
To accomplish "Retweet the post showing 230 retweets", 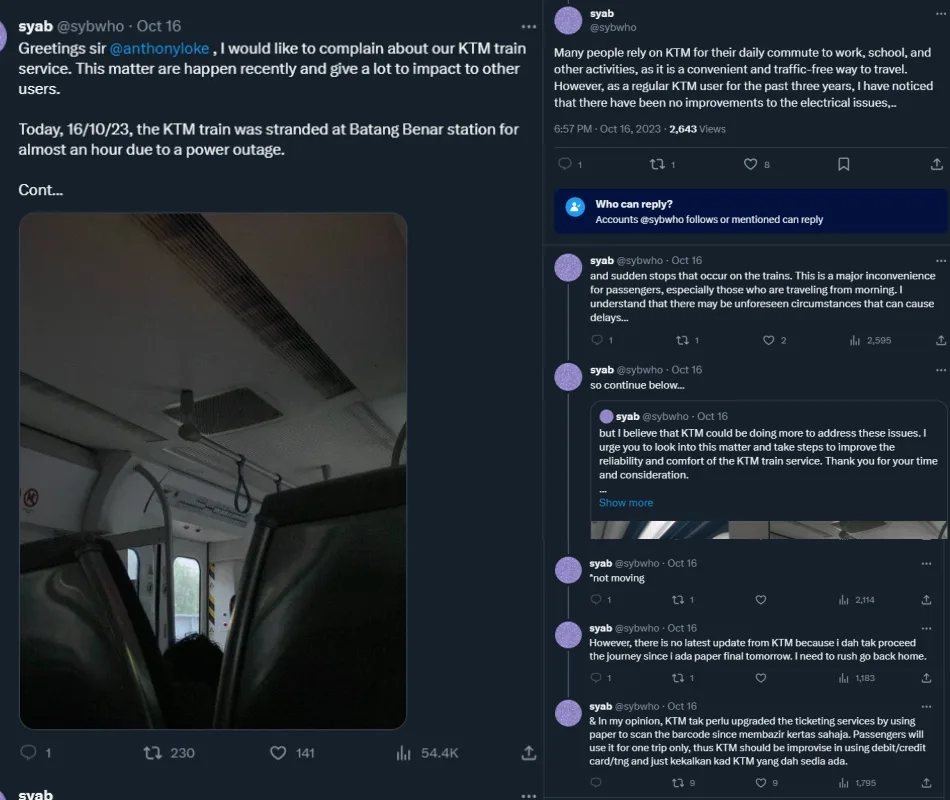I will (153, 752).
